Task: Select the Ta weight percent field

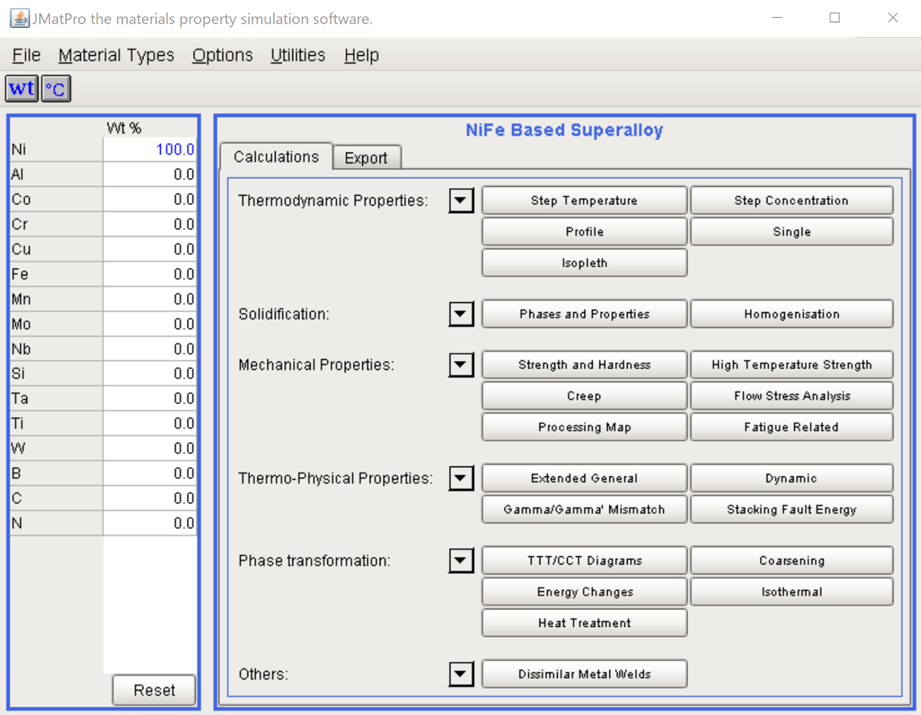Action: point(150,398)
